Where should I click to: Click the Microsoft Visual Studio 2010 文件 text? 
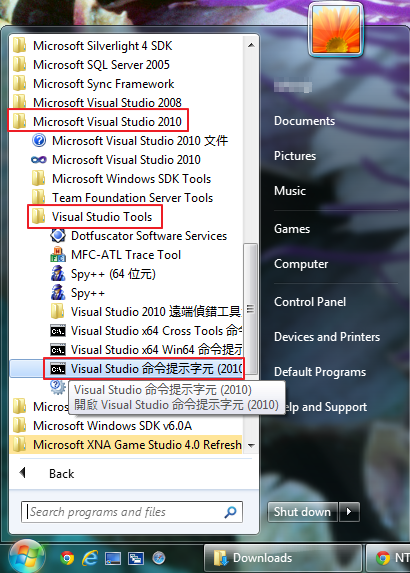[x=140, y=141]
